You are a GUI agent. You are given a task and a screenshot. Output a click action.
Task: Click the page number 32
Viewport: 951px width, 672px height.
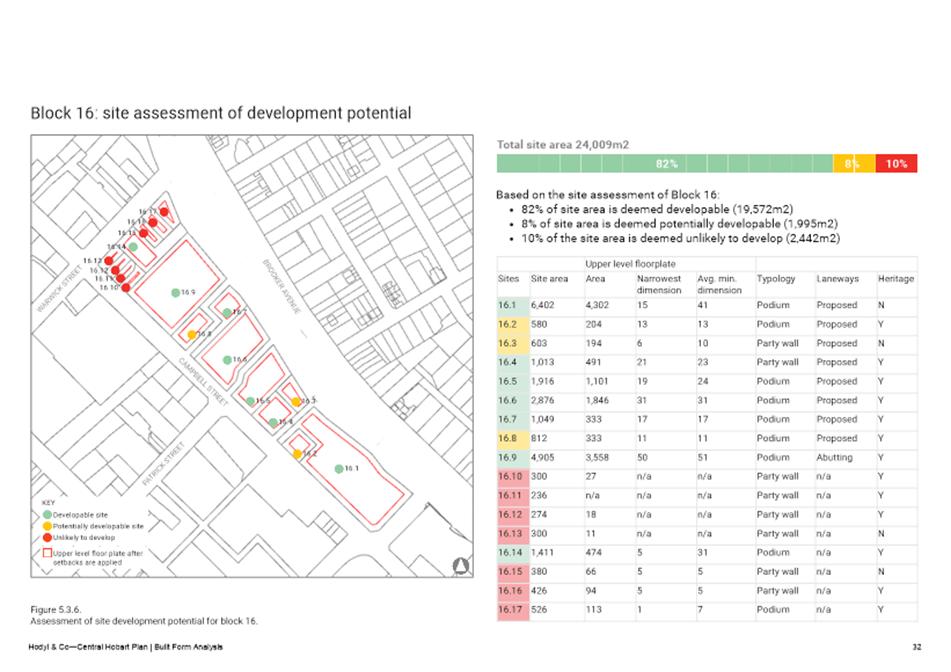[x=916, y=647]
